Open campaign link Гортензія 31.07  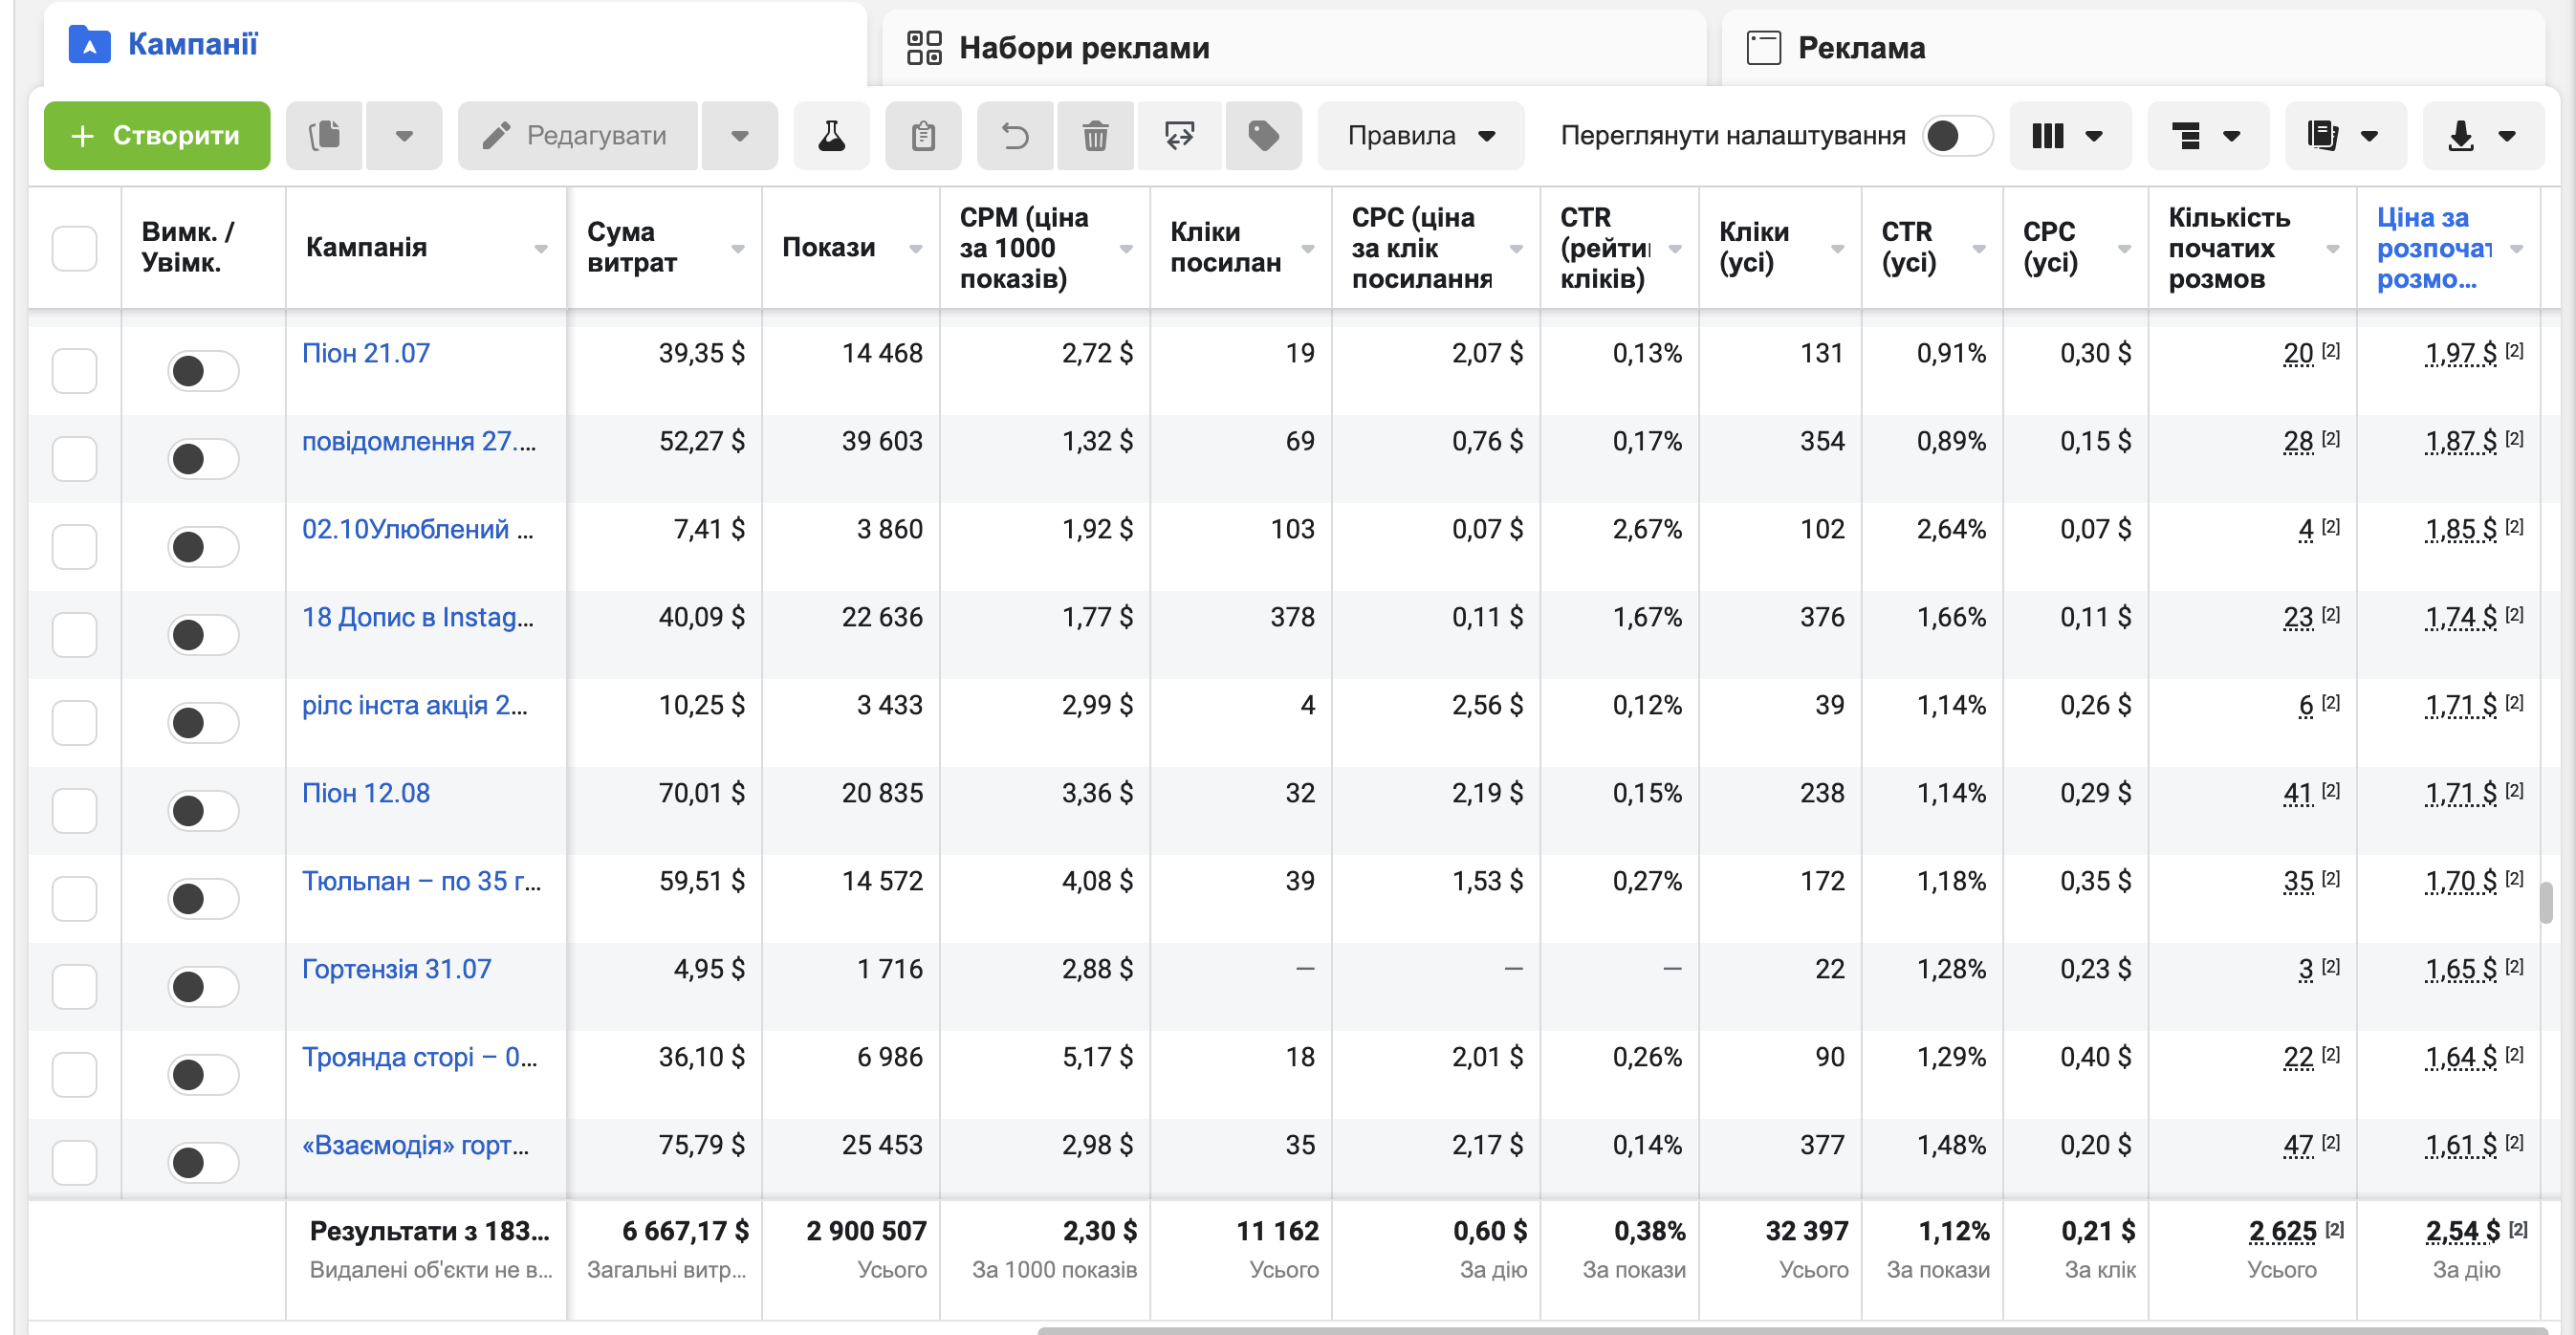397,968
